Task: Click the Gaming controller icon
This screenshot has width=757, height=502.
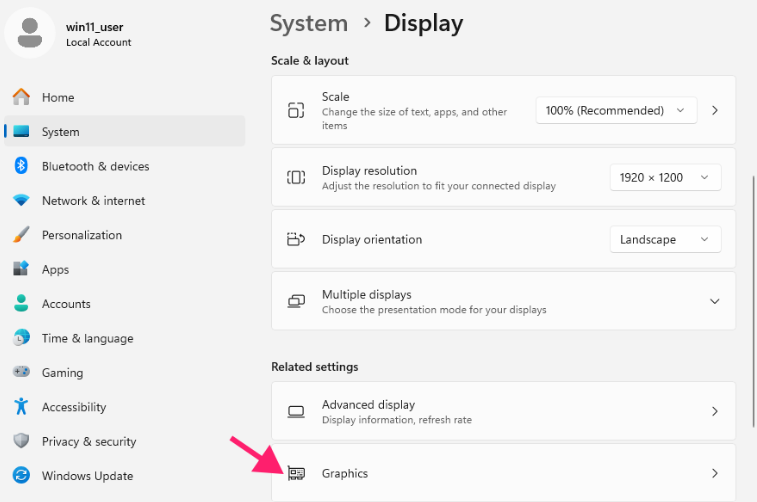Action: [x=21, y=372]
